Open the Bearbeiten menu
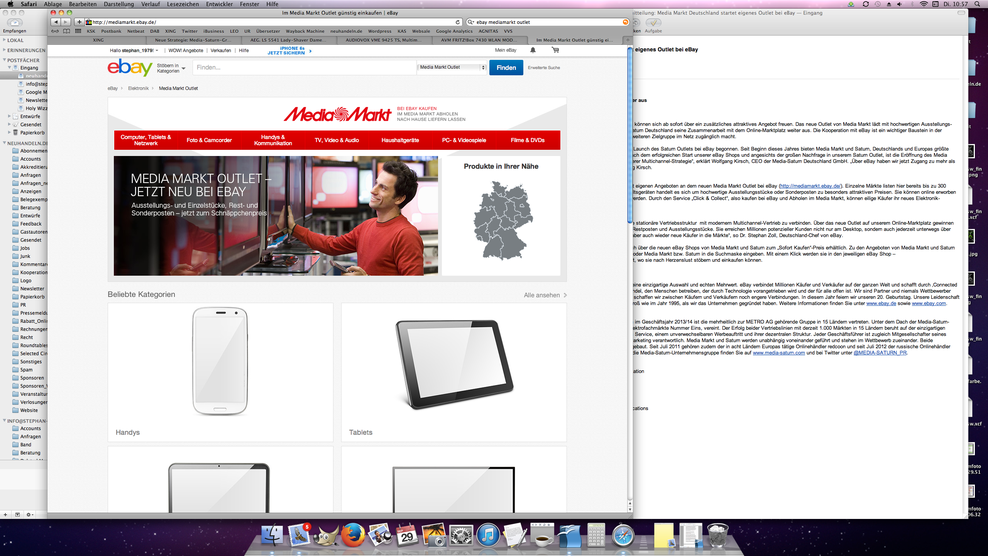This screenshot has width=988, height=556. 83,4
